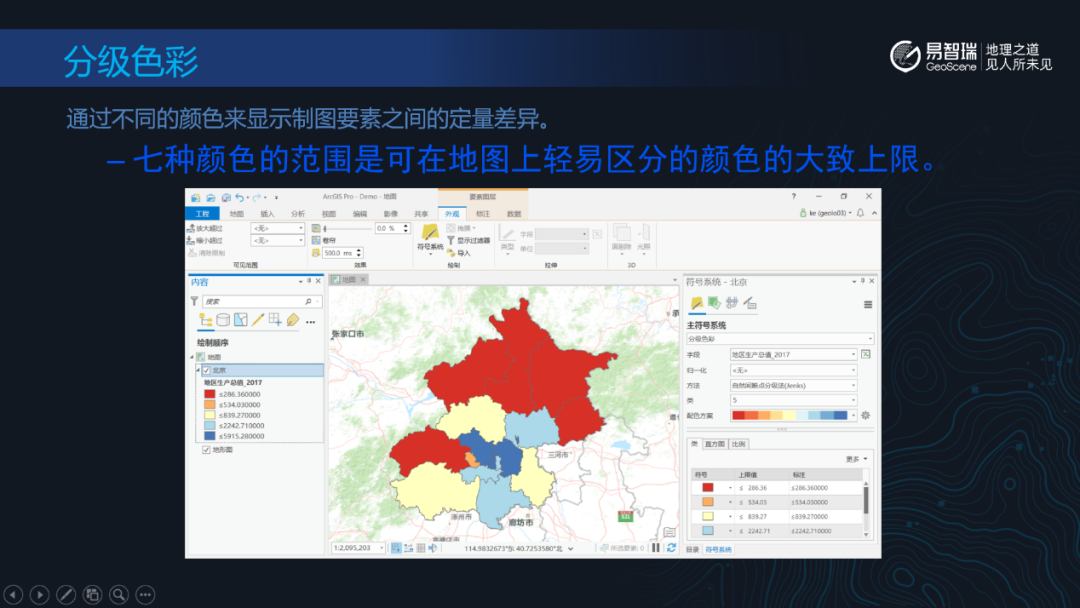1080x608 pixels.
Task: Click the 搜索 search box in Contents pane
Action: [x=261, y=302]
